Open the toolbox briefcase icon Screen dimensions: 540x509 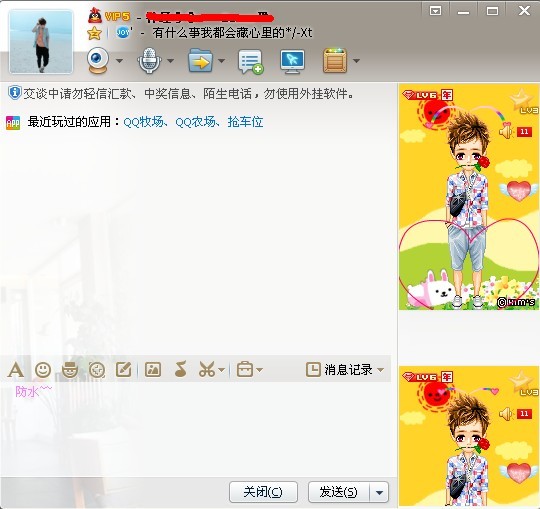coord(245,370)
